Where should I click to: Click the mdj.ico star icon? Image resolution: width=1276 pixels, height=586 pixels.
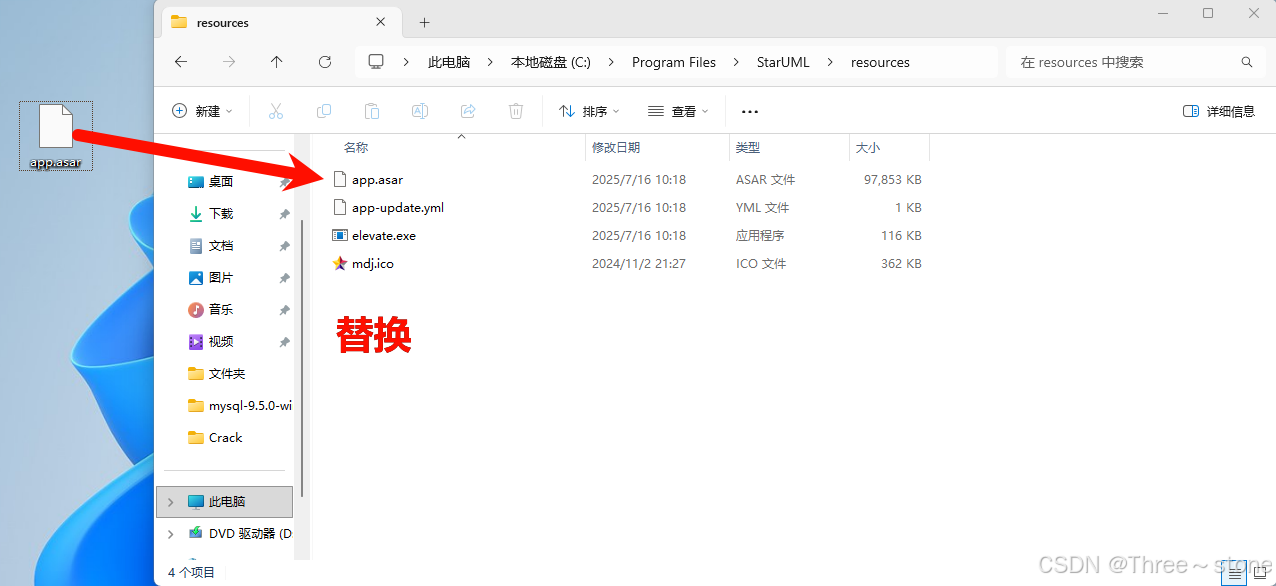point(340,264)
